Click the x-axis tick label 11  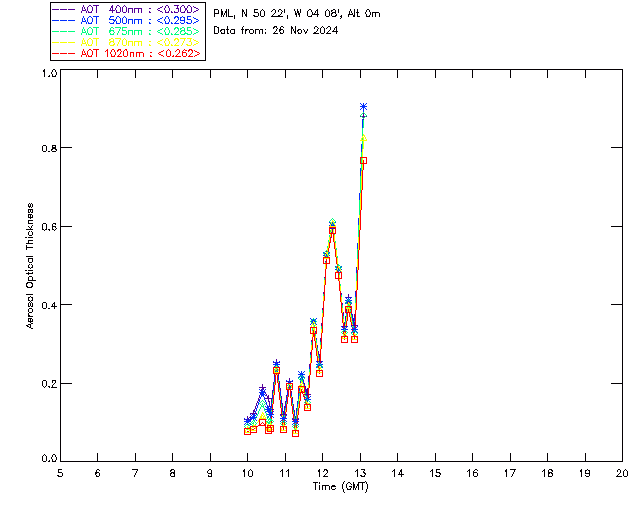285,473
